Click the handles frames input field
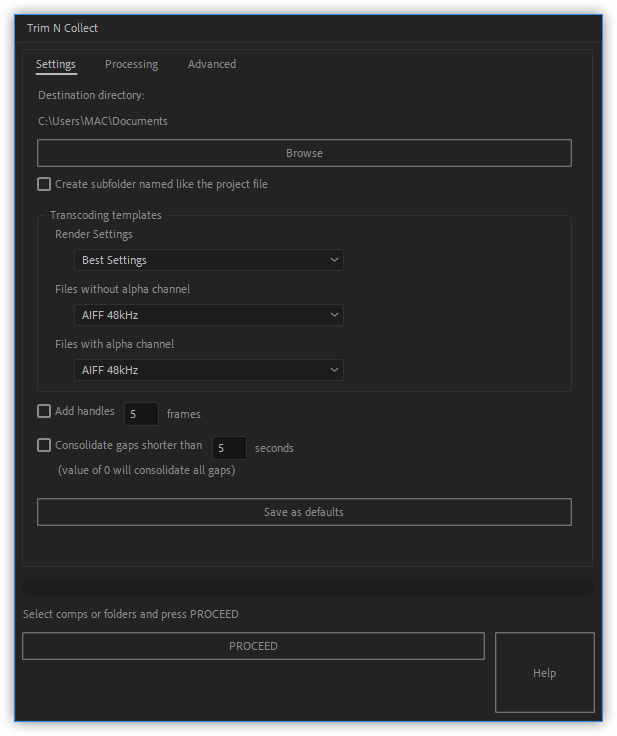Screen dimensions: 617x736 (x=141, y=414)
